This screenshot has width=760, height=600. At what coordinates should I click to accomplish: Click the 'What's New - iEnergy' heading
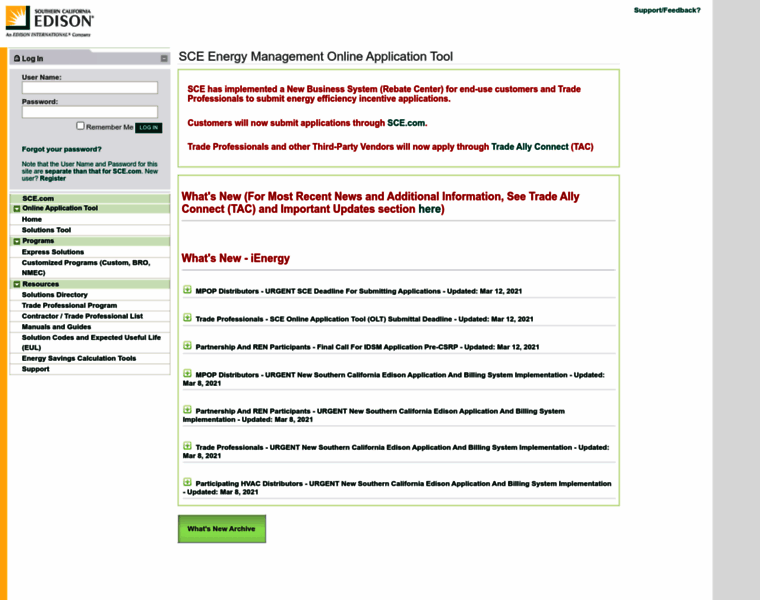(x=236, y=258)
